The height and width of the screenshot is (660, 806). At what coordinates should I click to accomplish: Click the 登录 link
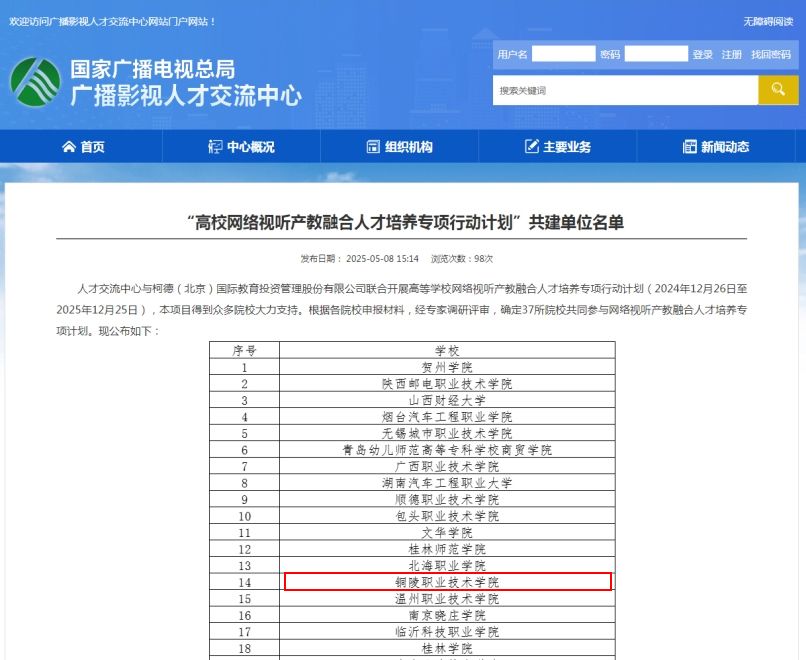click(x=703, y=54)
